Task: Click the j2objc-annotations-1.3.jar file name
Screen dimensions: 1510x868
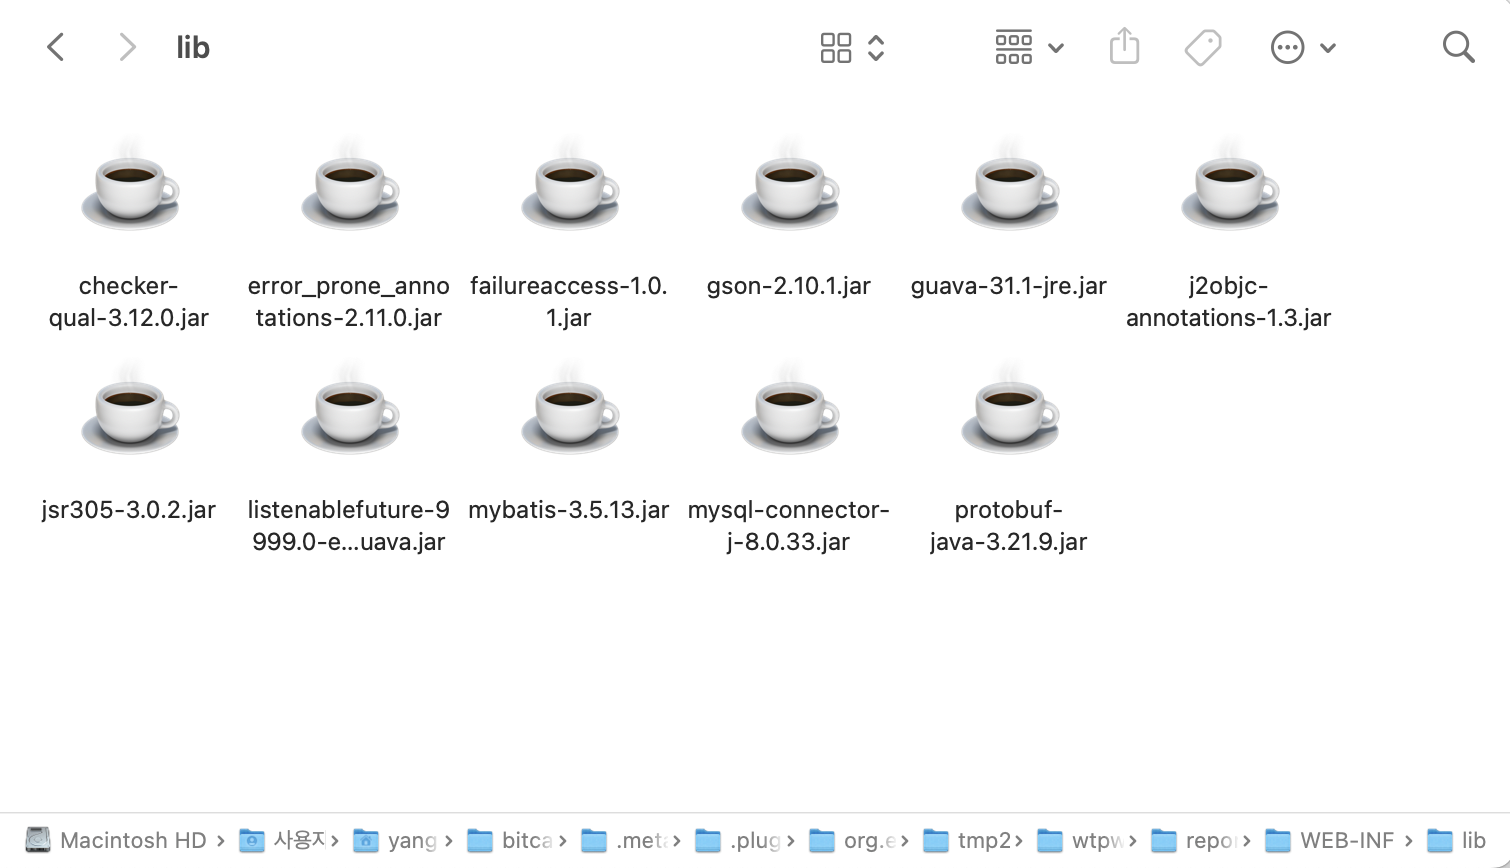Action: point(1229,302)
